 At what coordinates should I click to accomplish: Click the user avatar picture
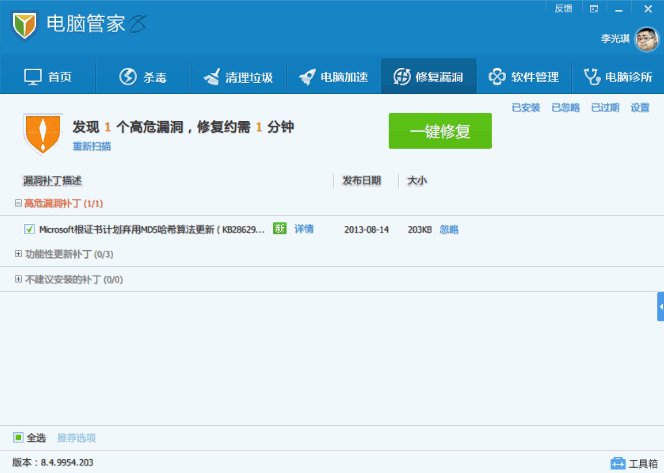(x=647, y=39)
